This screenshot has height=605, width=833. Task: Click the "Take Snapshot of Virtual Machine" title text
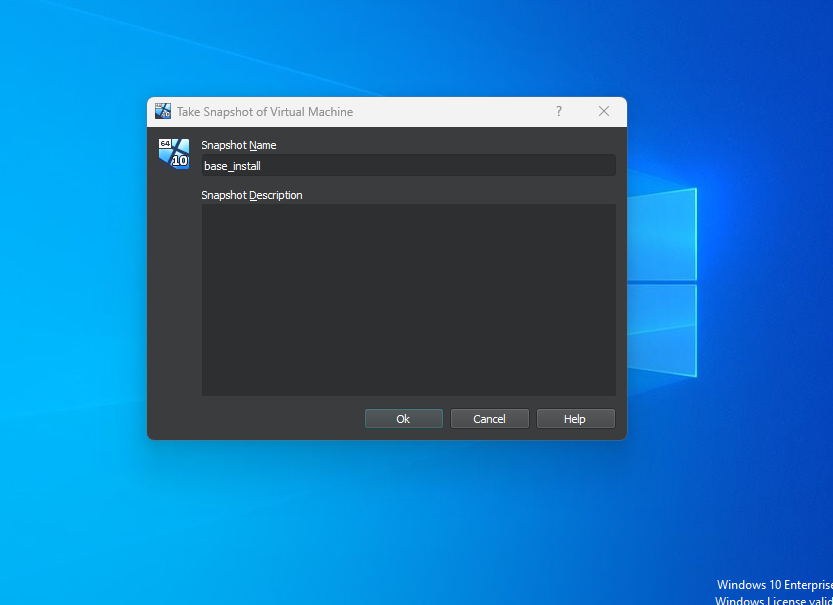(x=265, y=112)
